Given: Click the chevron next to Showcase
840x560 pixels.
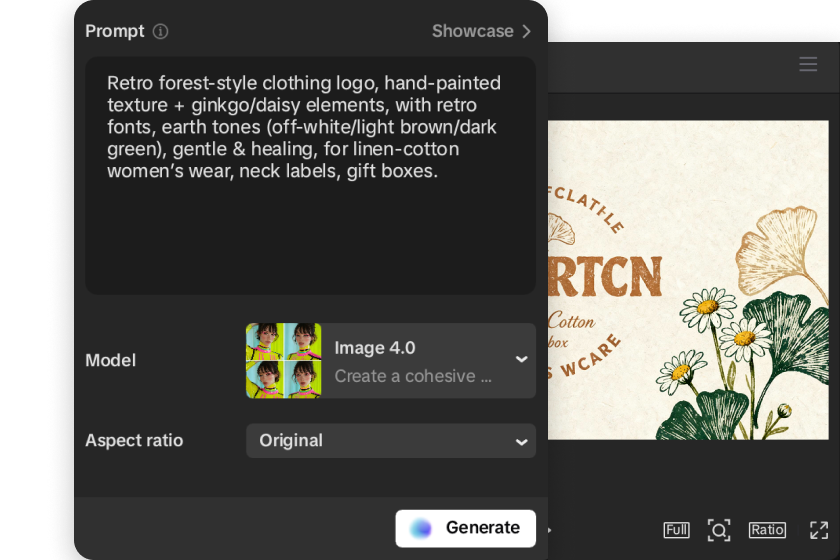Looking at the screenshot, I should point(526,31).
